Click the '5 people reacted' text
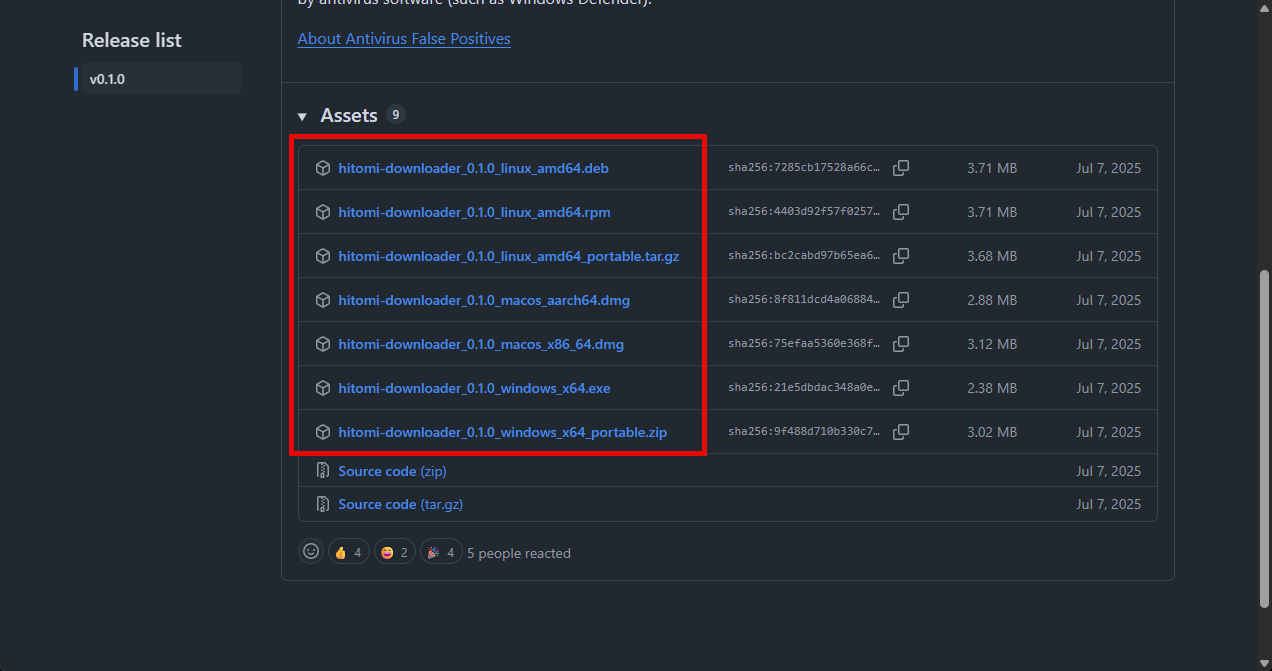The height and width of the screenshot is (671, 1272). 519,553
